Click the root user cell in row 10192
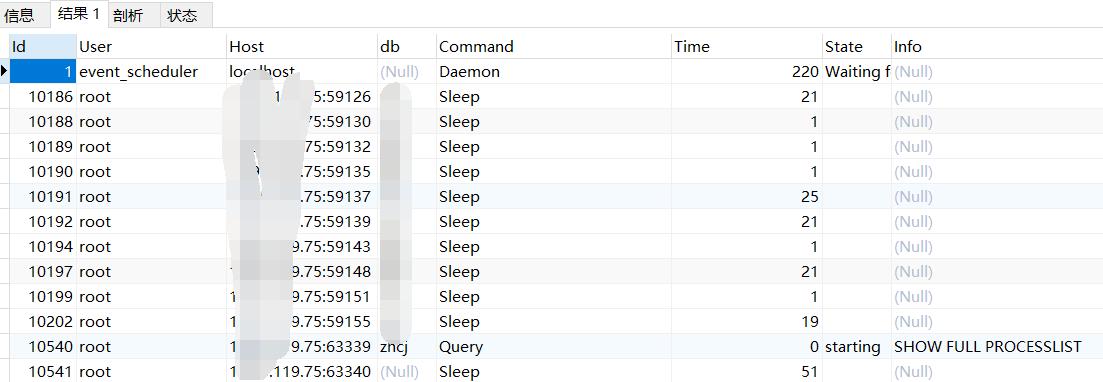This screenshot has width=1103, height=382. click(151, 222)
